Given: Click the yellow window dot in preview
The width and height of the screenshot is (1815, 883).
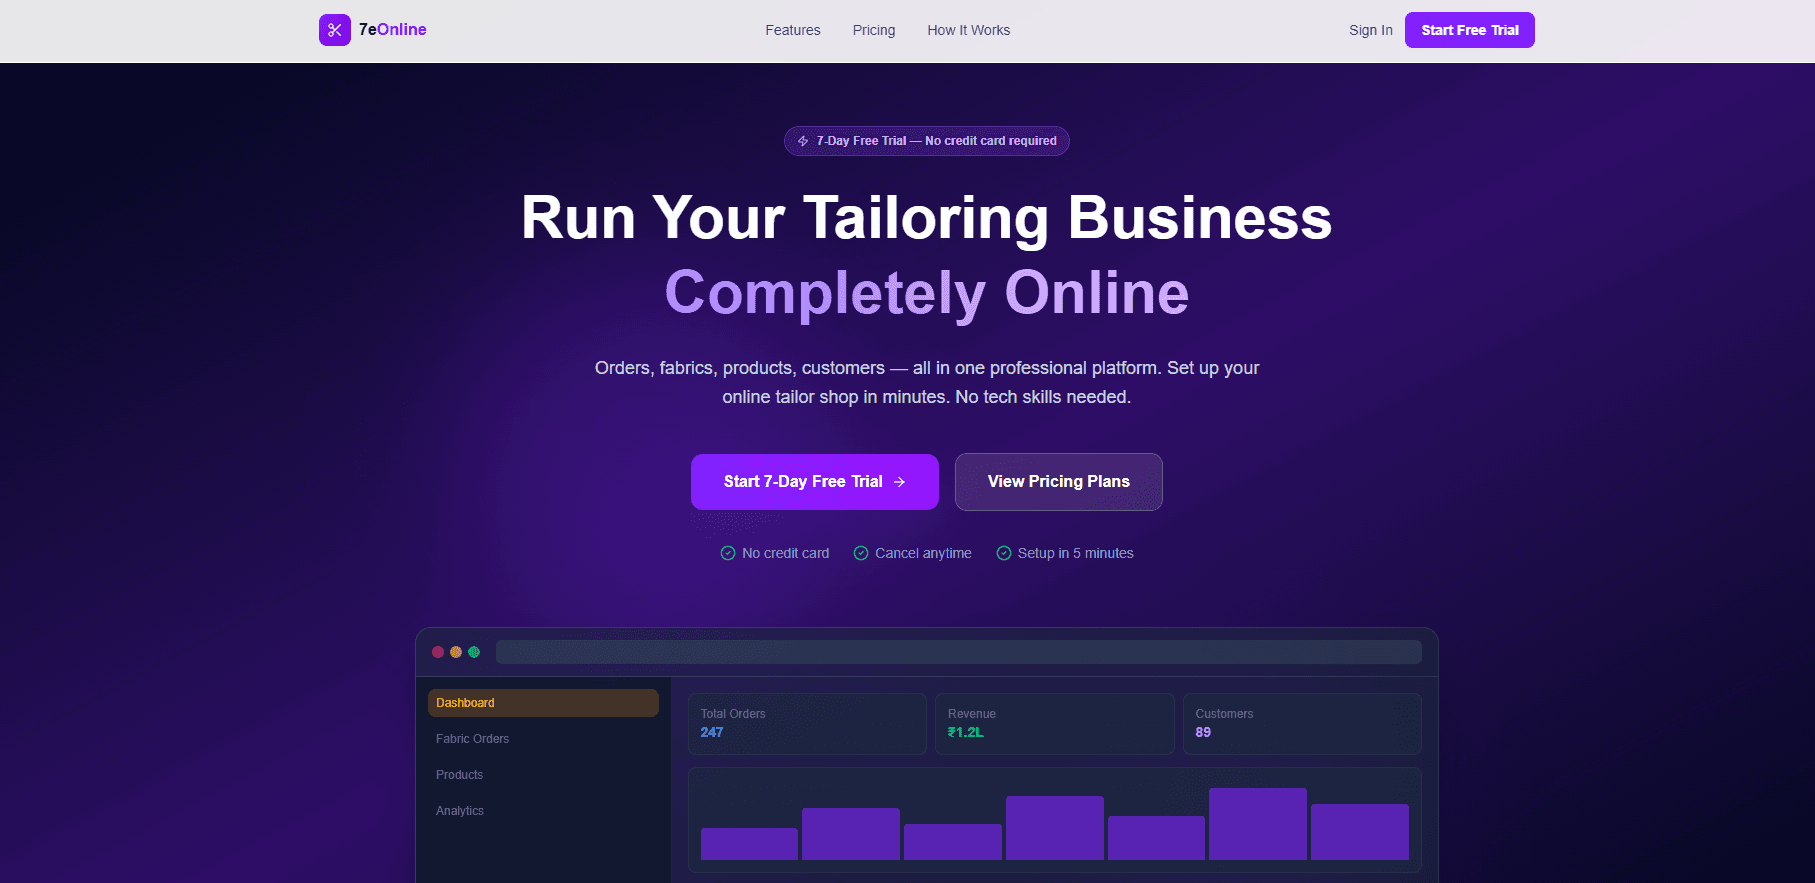Looking at the screenshot, I should [x=456, y=652].
